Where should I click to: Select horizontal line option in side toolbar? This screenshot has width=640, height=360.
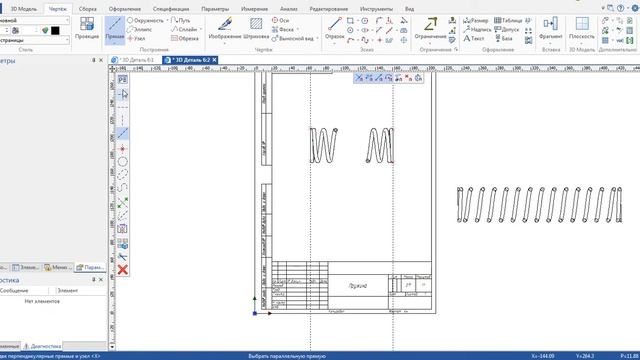point(122,107)
